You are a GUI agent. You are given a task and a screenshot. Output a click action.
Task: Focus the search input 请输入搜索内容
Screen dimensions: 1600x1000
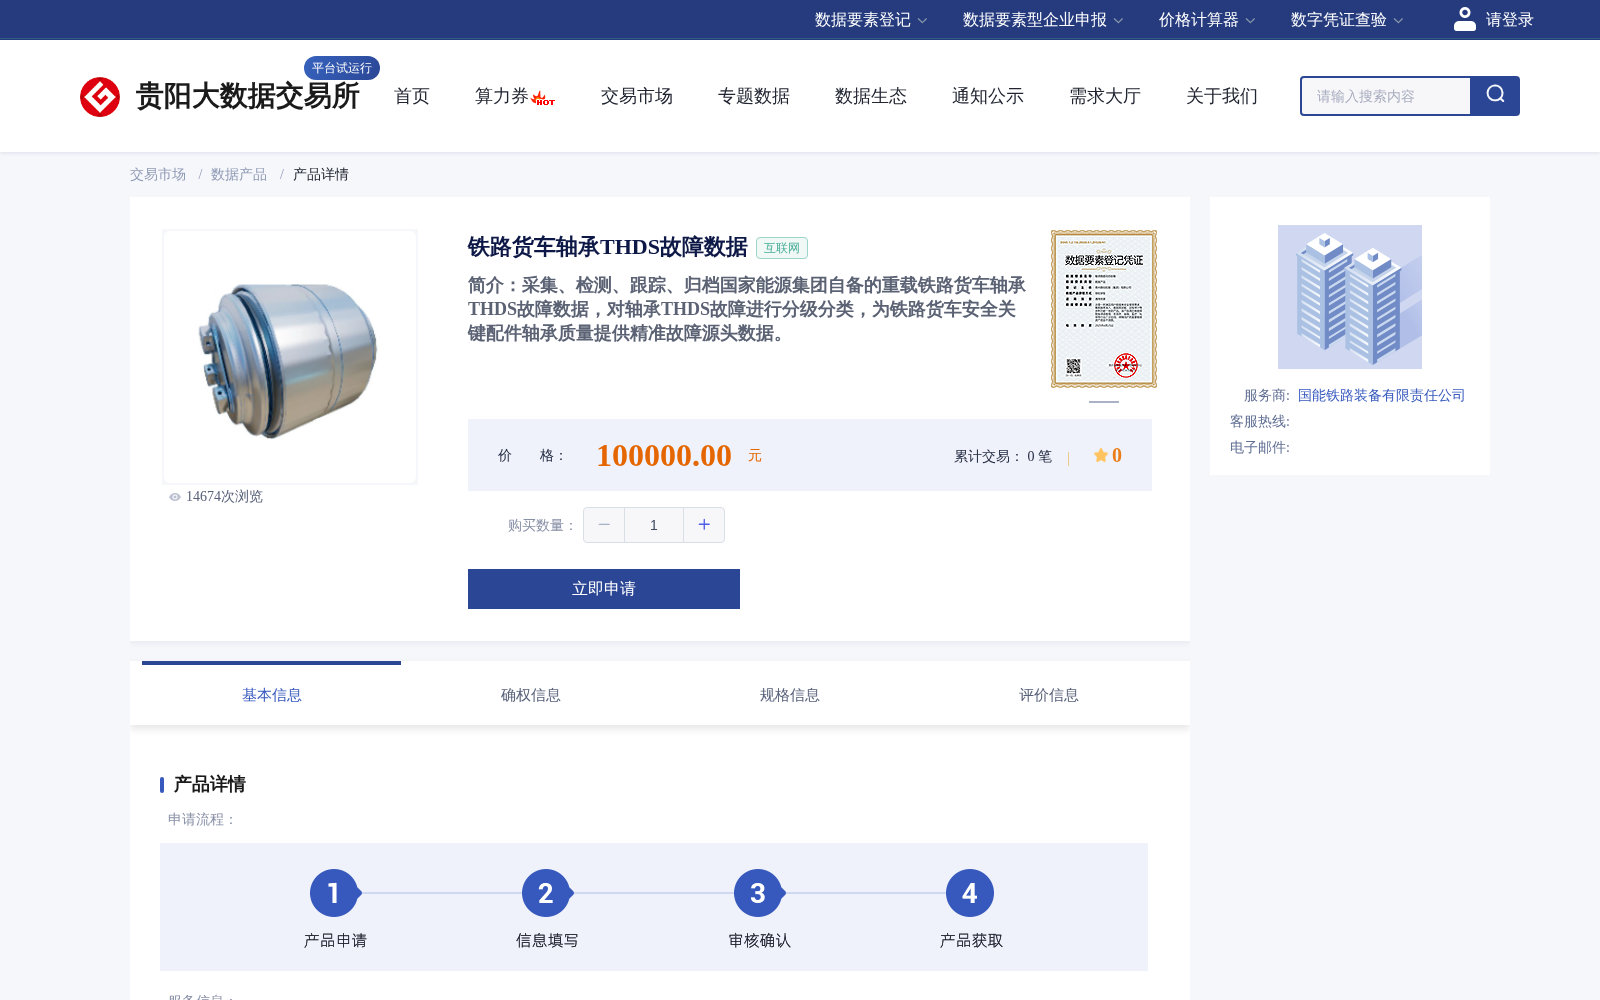pos(1386,96)
